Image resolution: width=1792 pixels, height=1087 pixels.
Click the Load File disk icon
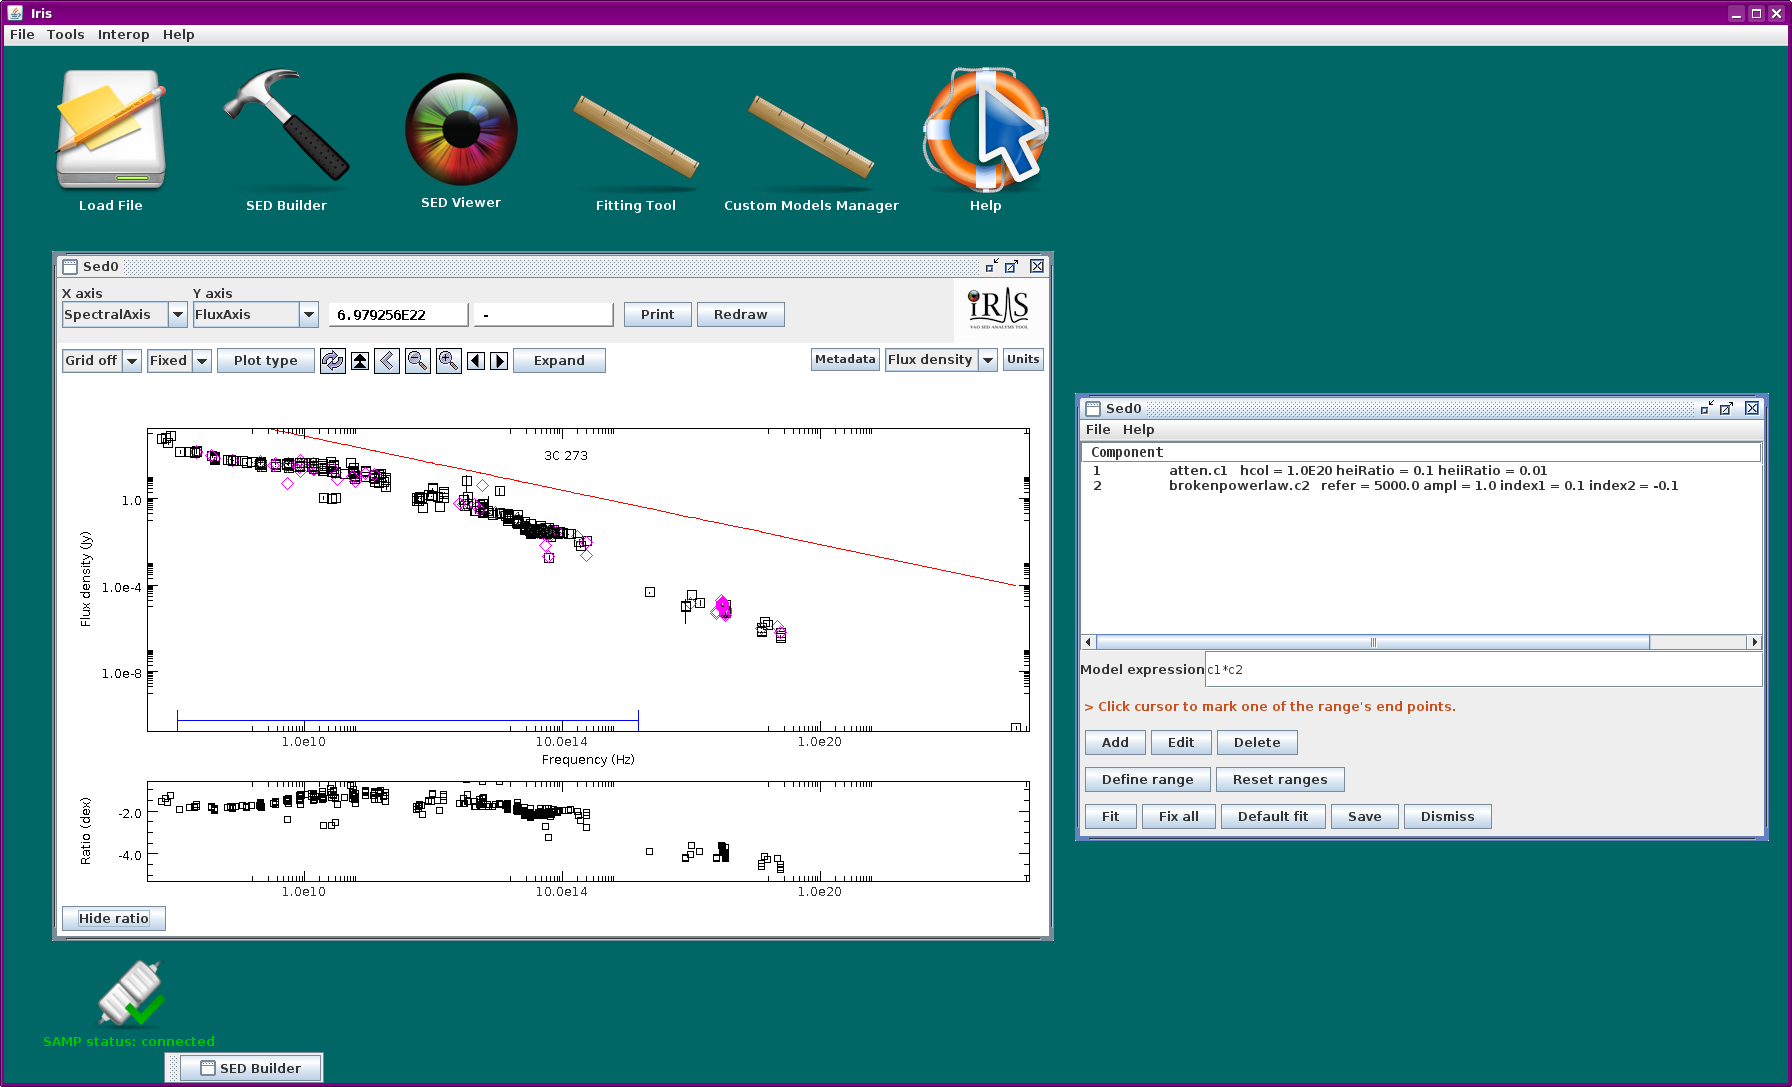click(x=111, y=129)
